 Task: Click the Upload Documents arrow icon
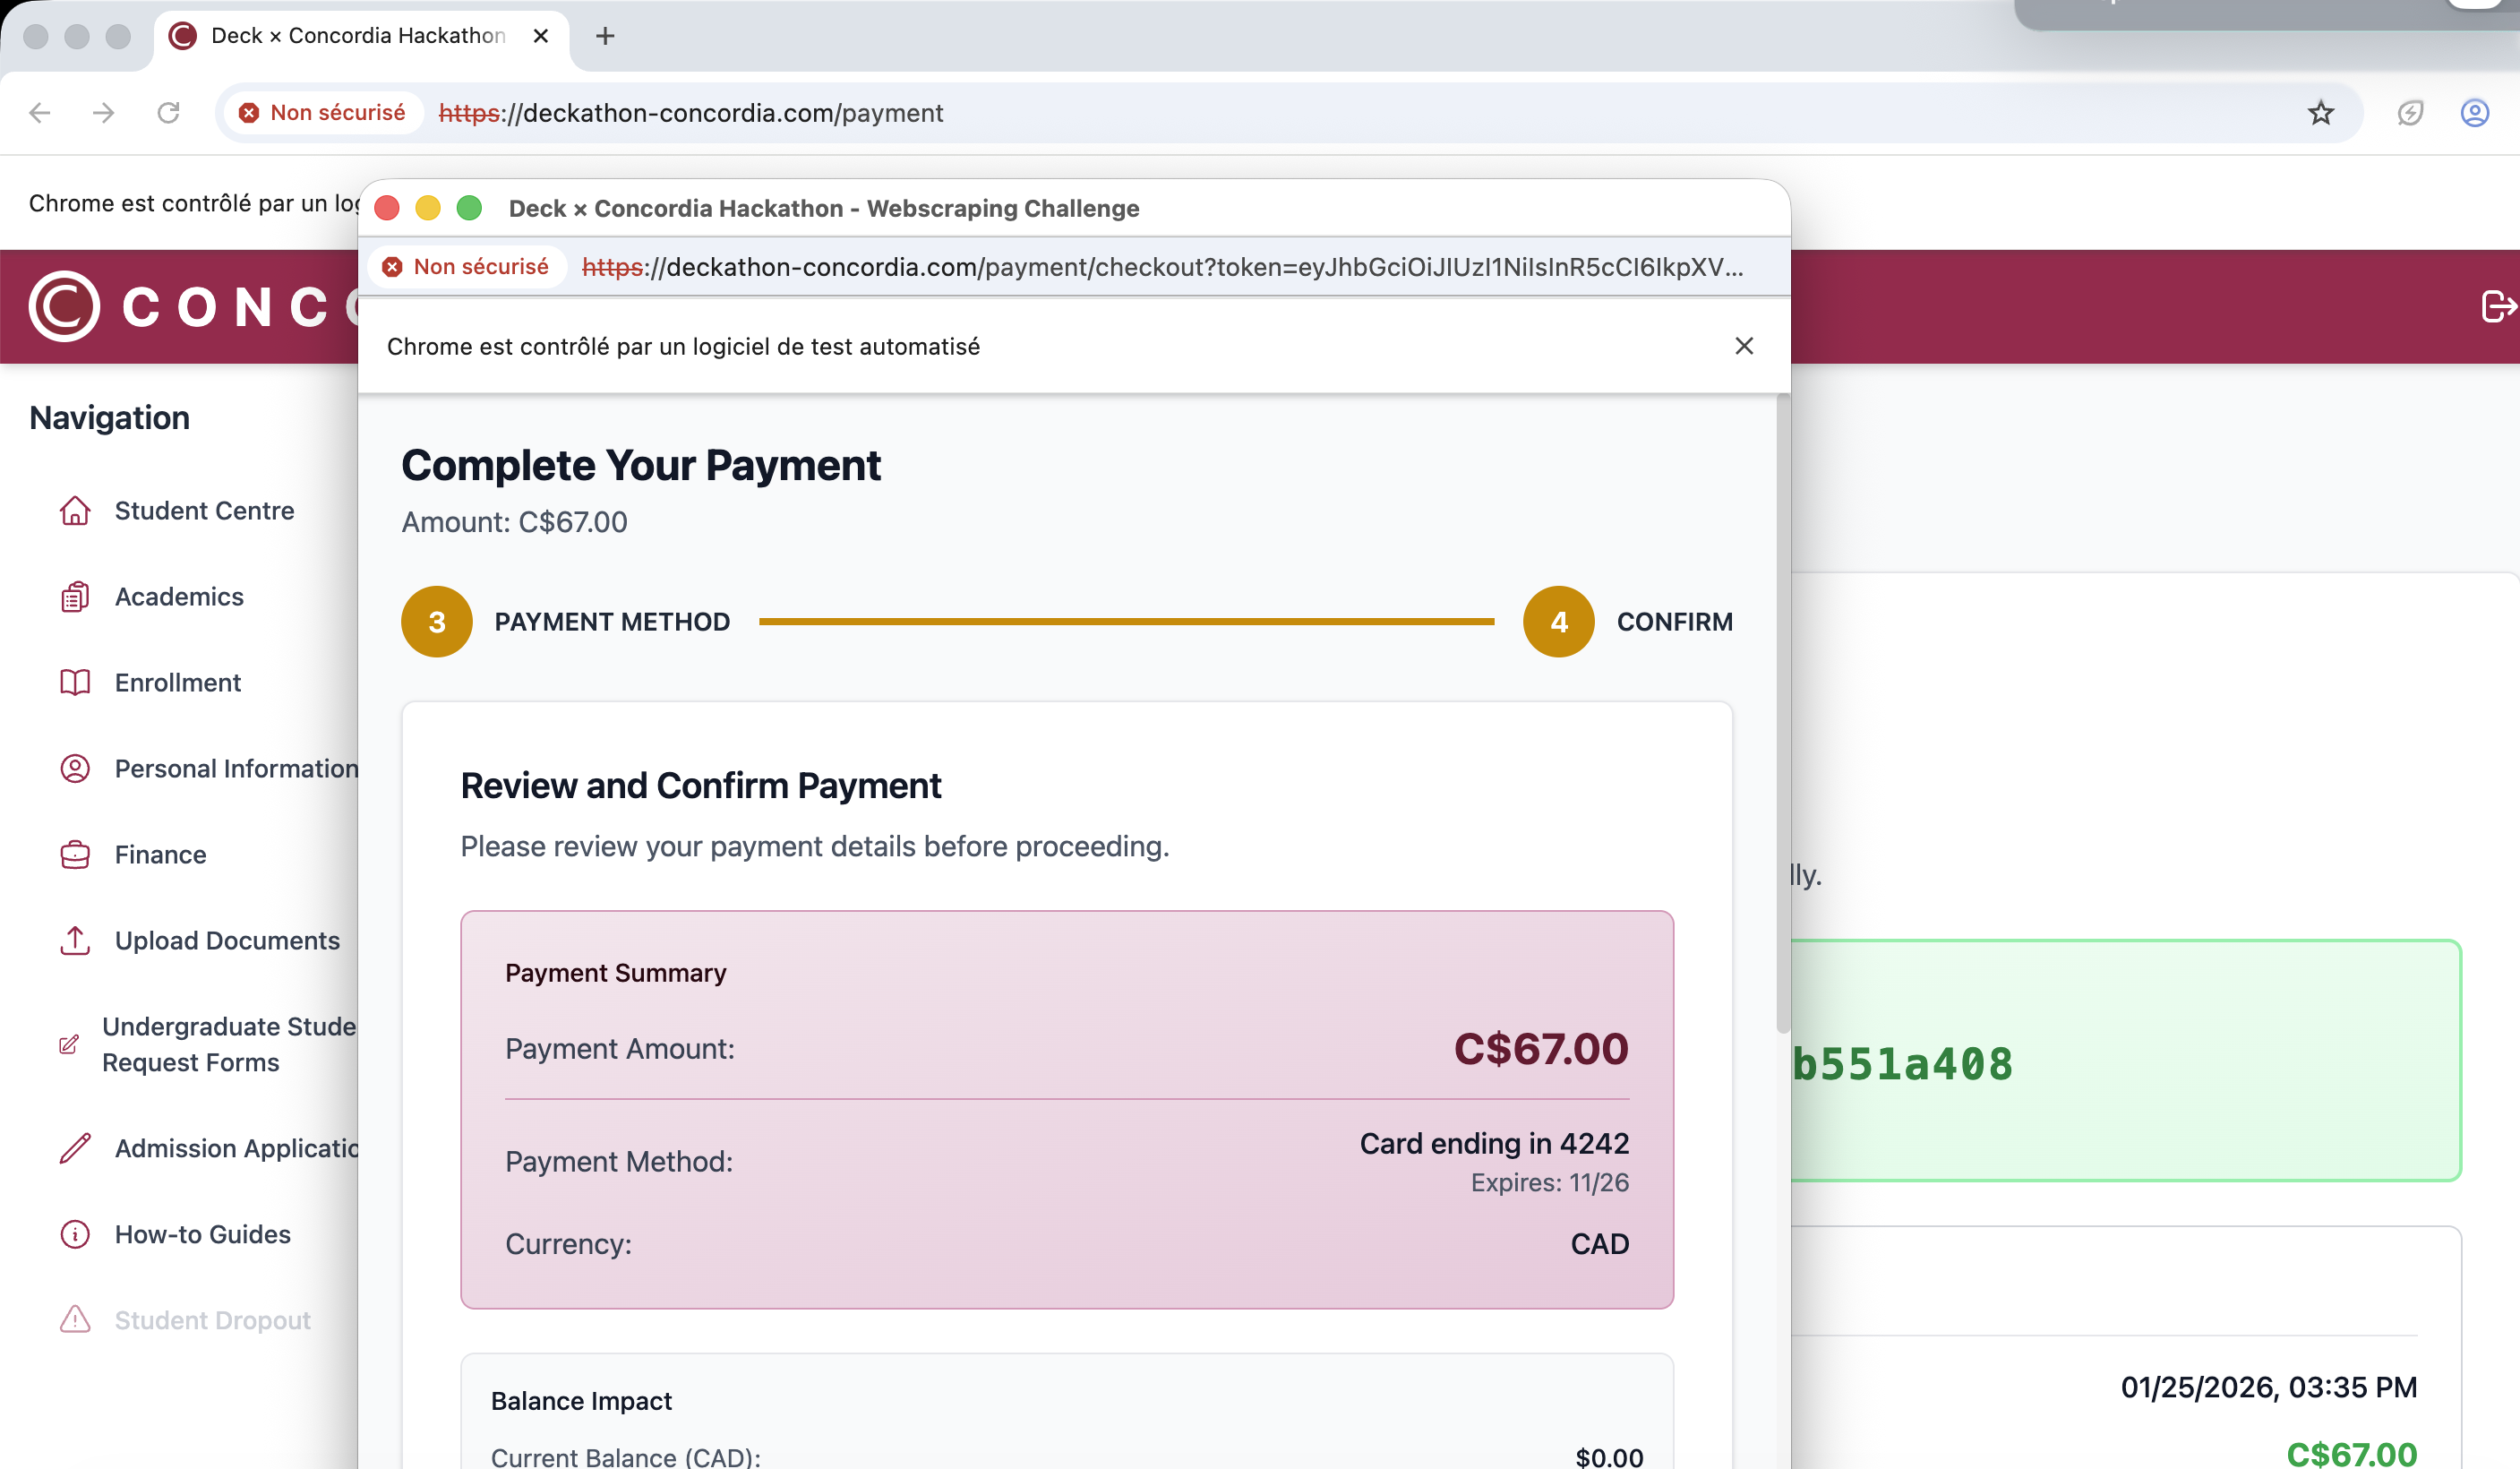(x=75, y=941)
